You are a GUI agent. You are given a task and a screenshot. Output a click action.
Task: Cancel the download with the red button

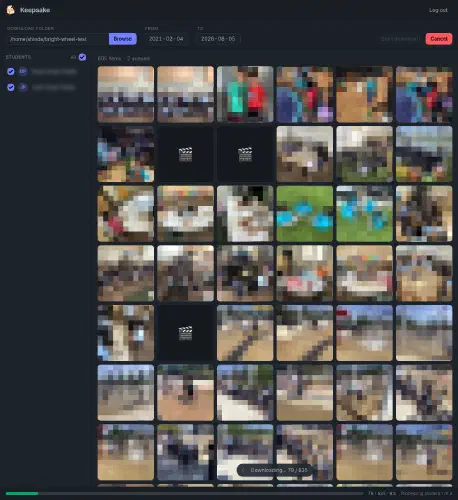439,39
